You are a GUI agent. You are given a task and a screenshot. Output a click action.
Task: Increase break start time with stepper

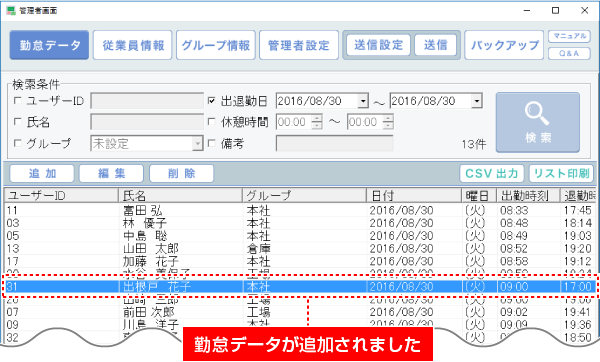click(x=317, y=119)
